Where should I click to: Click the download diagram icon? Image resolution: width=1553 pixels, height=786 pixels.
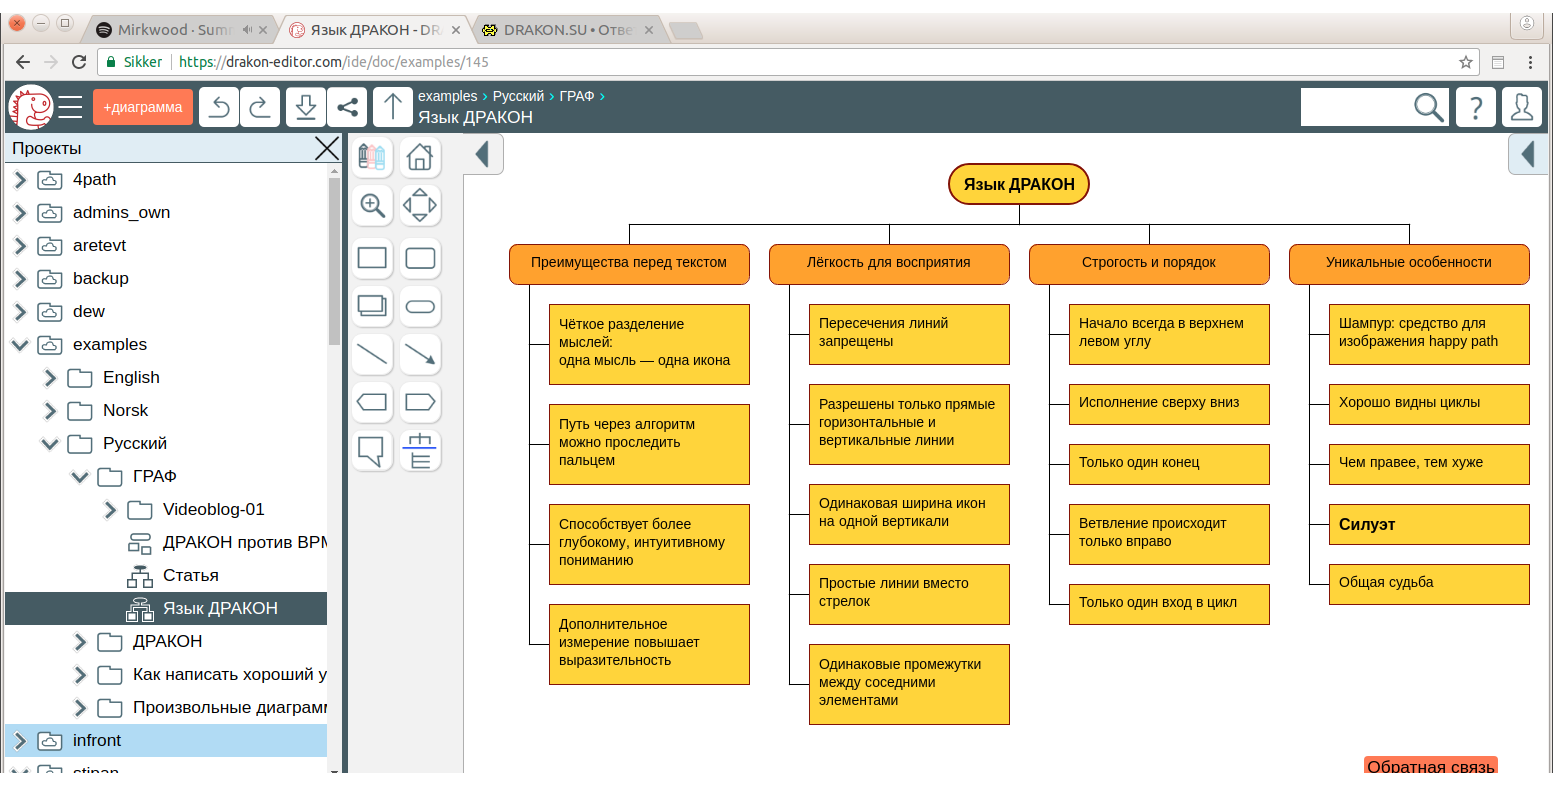[x=306, y=107]
